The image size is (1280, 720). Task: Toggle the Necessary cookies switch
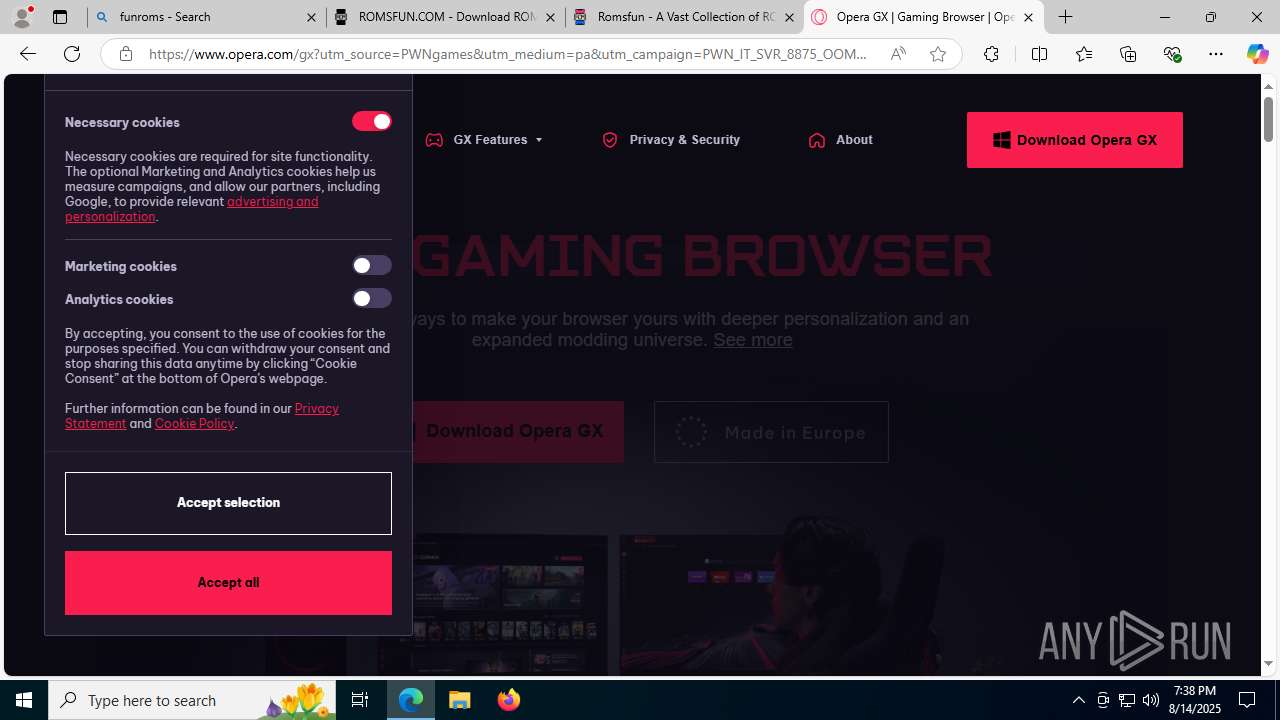click(371, 121)
